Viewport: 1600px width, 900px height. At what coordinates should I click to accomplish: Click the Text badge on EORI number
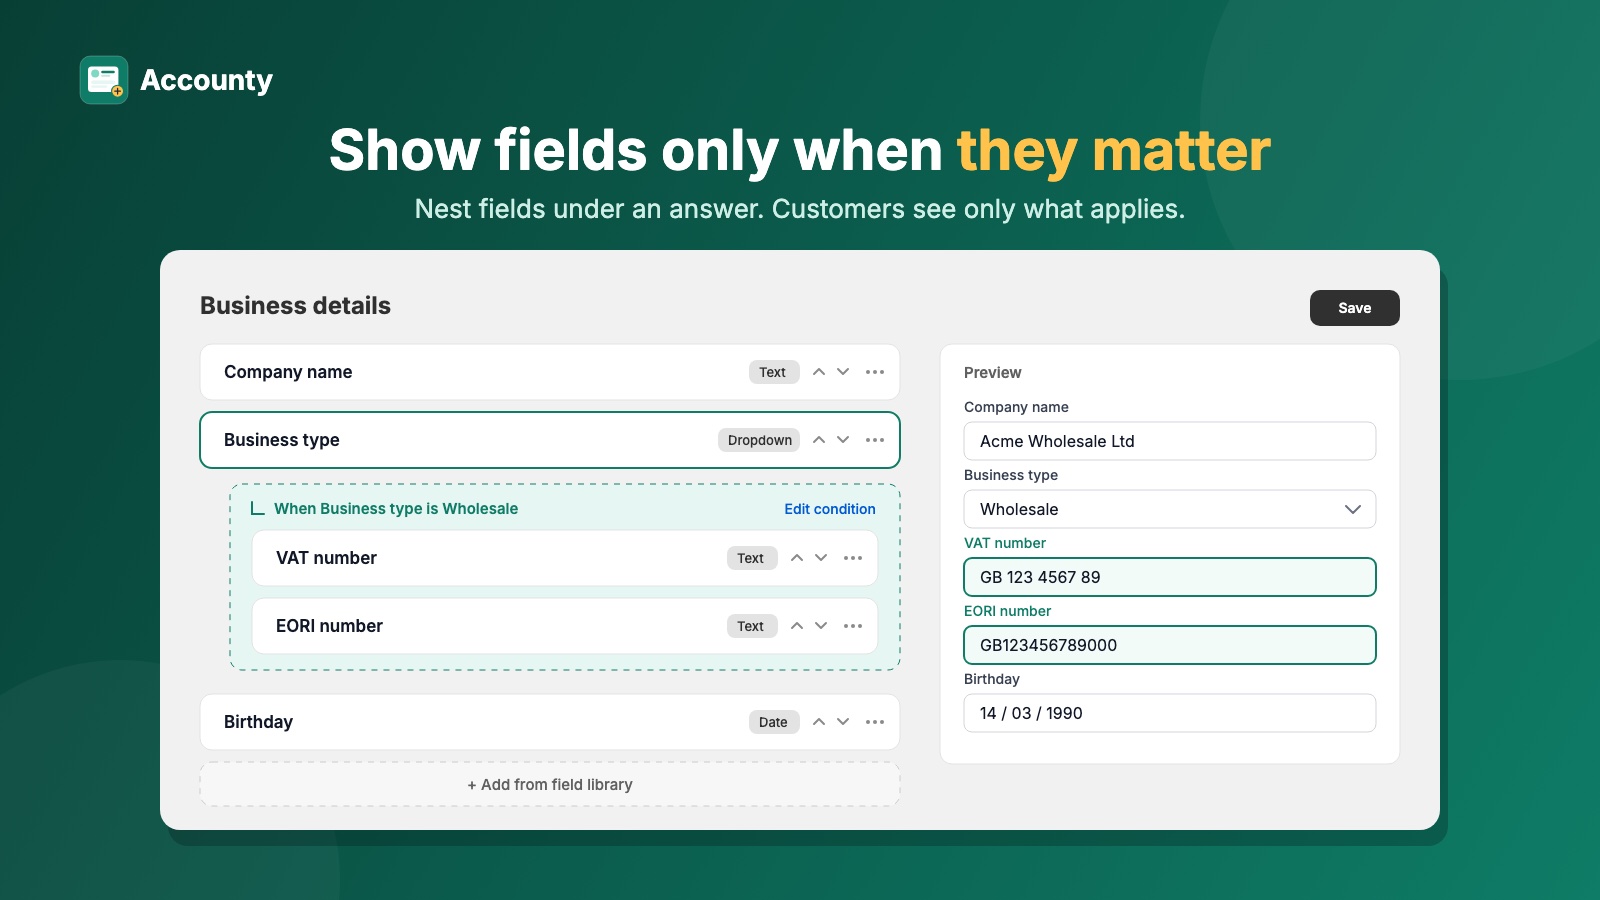[752, 626]
